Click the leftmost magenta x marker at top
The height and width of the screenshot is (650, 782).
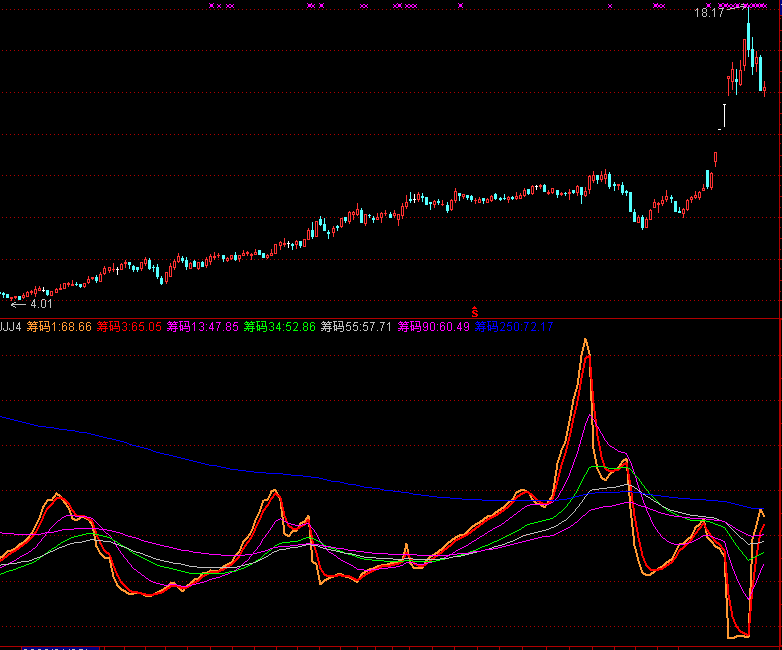pyautogui.click(x=212, y=5)
